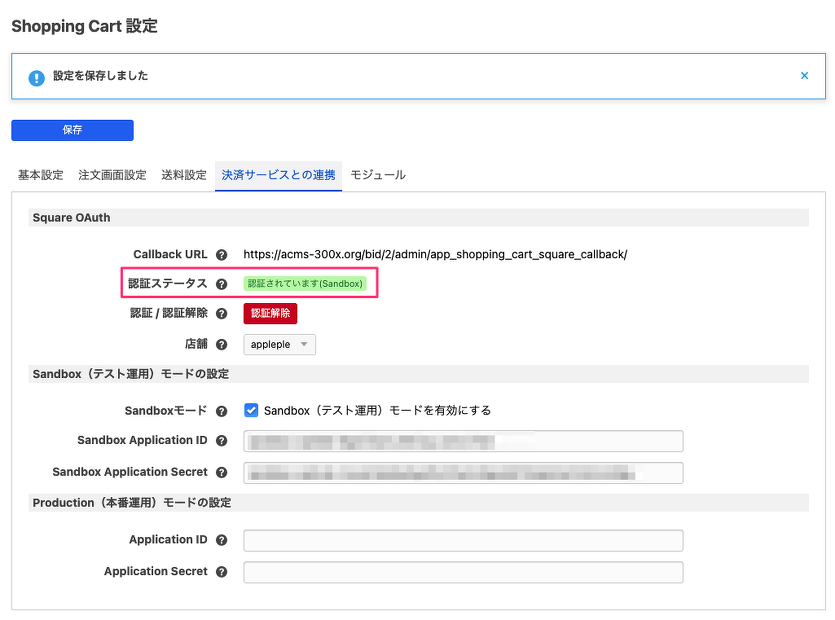The image size is (835, 620).
Task: Open help for Sandboxモード setting
Action: [x=221, y=410]
